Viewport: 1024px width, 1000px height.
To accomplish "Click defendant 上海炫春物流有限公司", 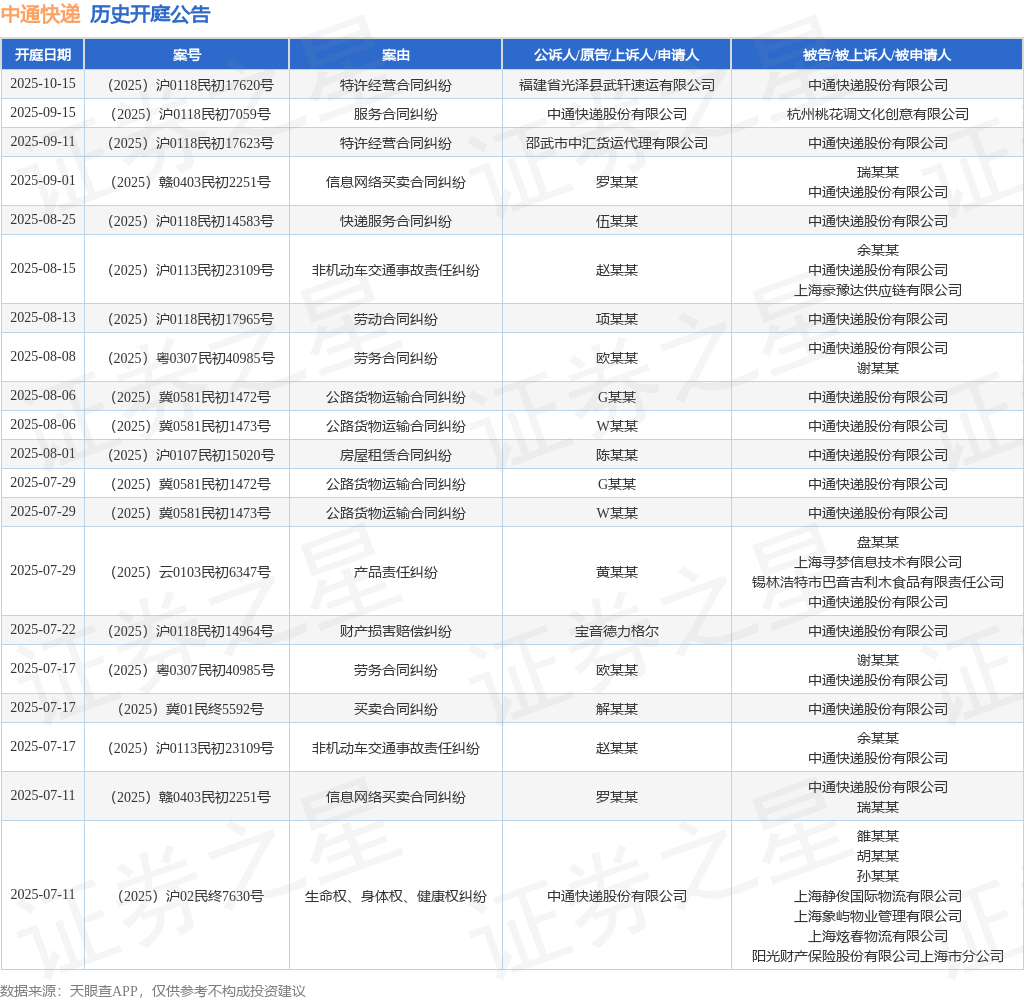I will [x=878, y=936].
